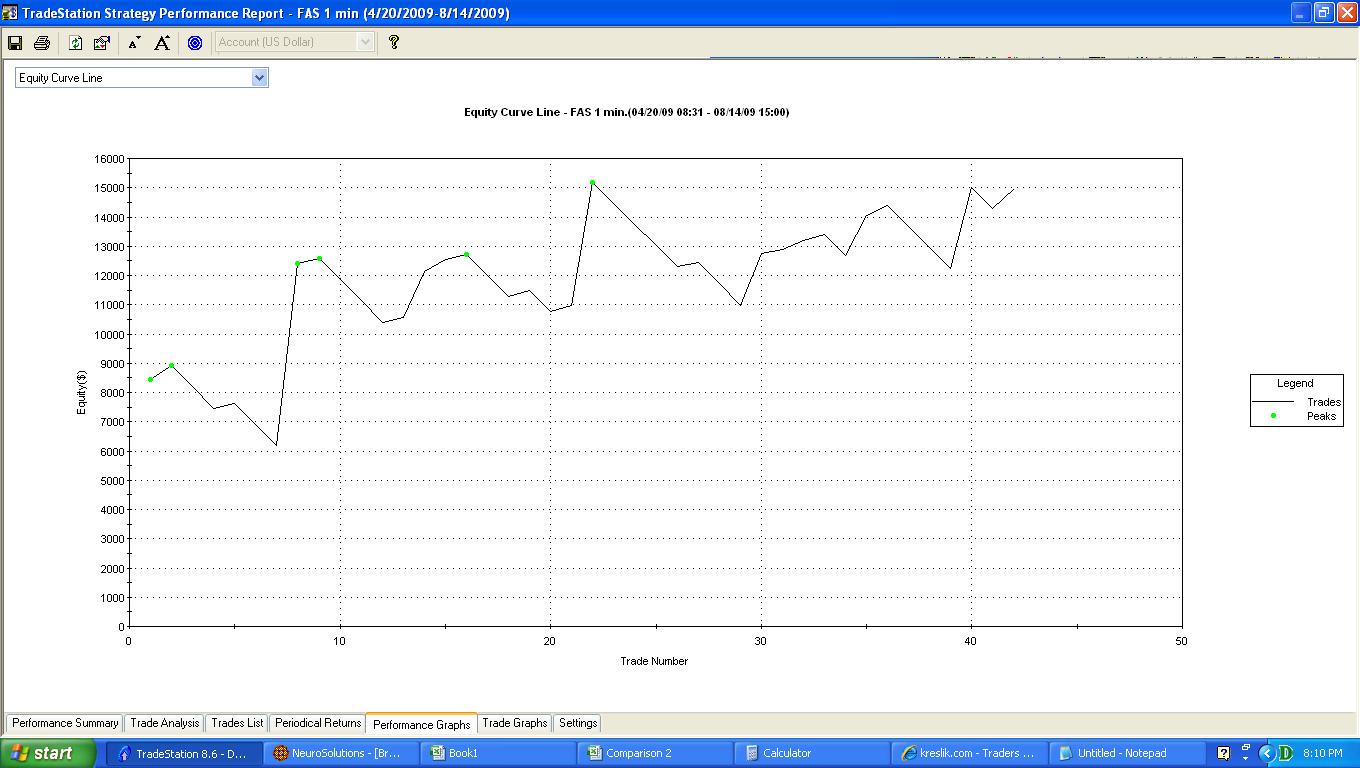Click the Save report toolbar icon

tap(15, 42)
